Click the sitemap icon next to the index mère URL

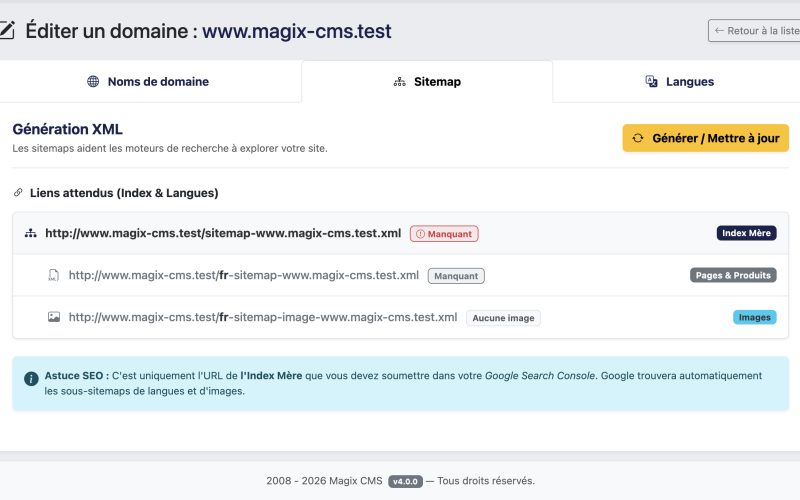tap(31, 234)
